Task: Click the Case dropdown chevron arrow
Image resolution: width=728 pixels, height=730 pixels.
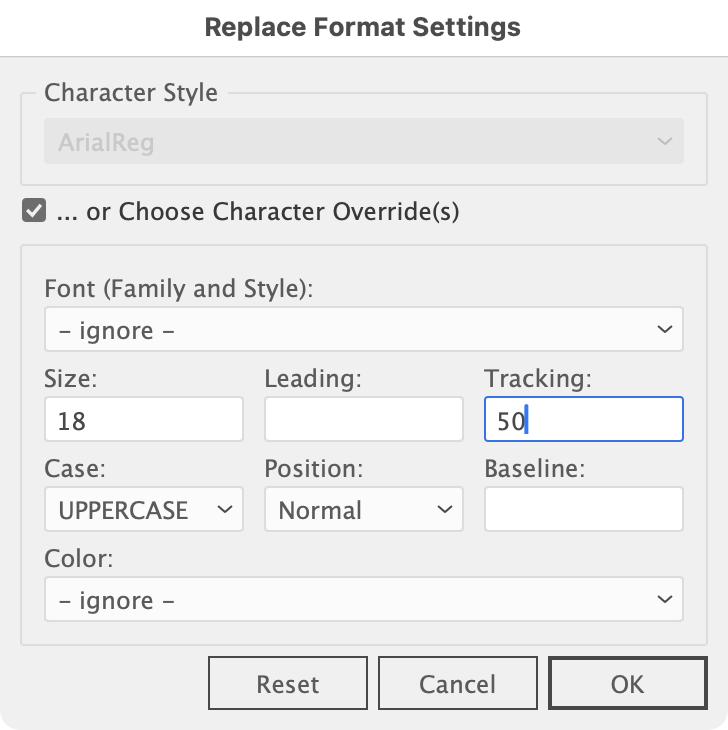Action: pyautogui.click(x=224, y=510)
